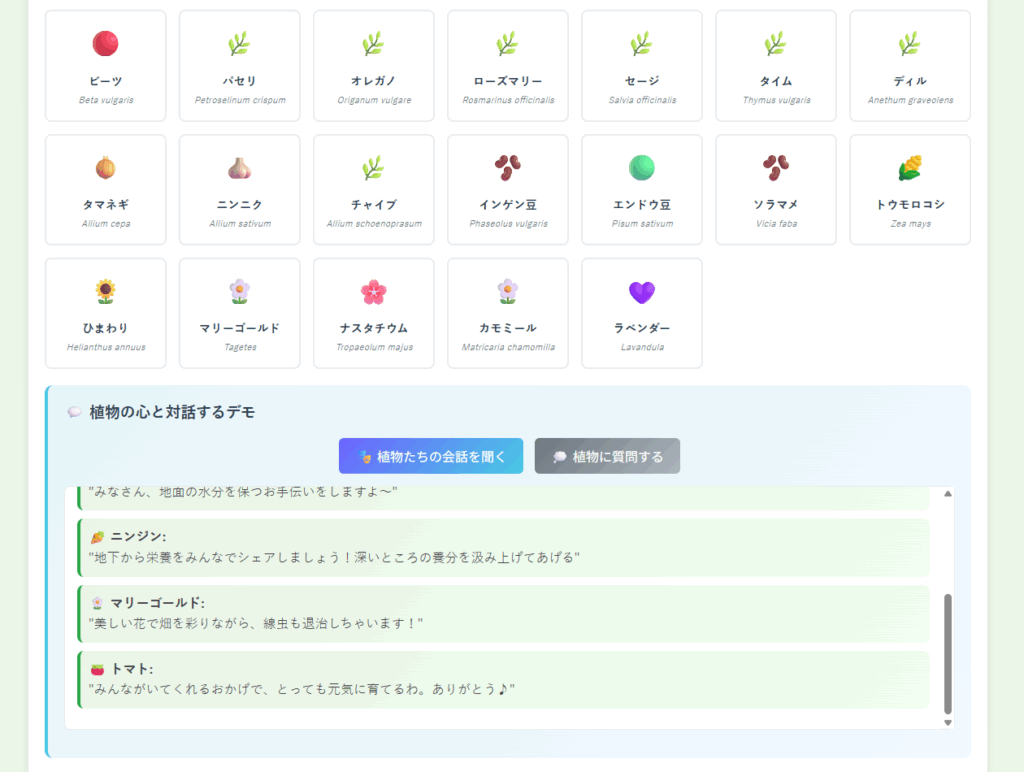The height and width of the screenshot is (772, 1024).
Task: Click the kidney bean (インゲン豆) icon
Action: tap(507, 167)
